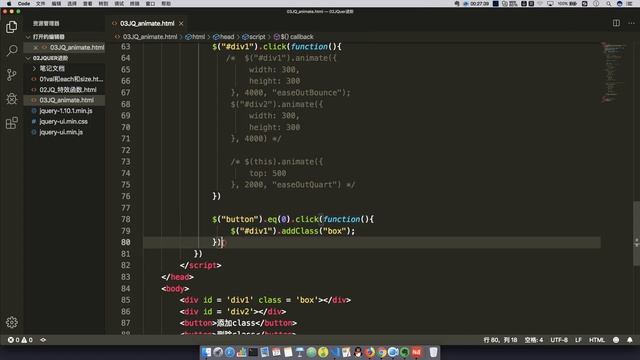Change the HTML language mode status item
Screen dimensions: 640x360
tap(597, 340)
